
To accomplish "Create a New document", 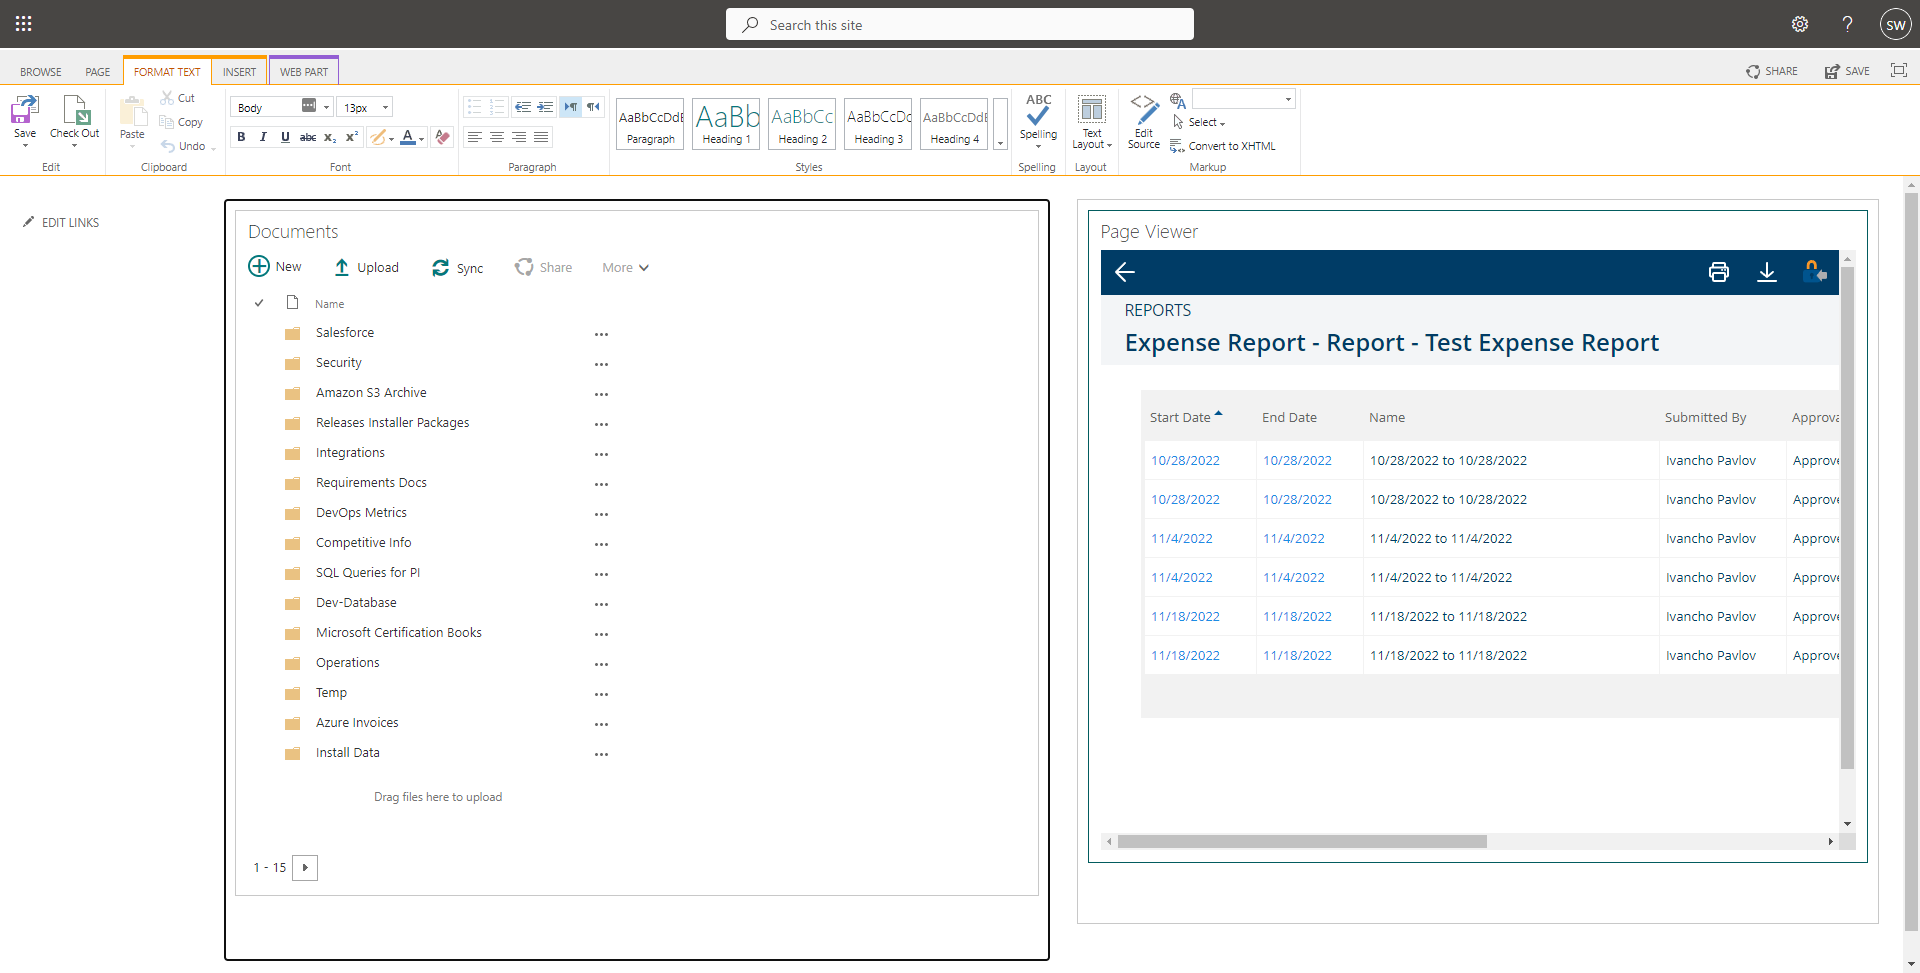I will (275, 266).
